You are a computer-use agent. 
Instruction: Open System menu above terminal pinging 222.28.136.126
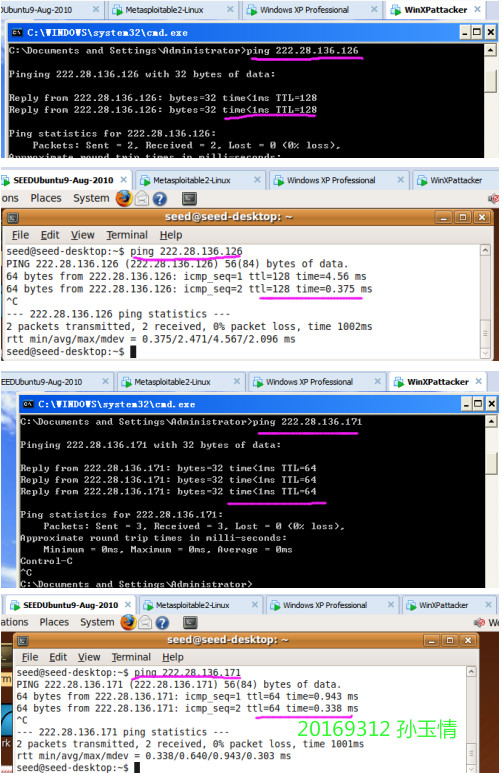click(x=91, y=198)
